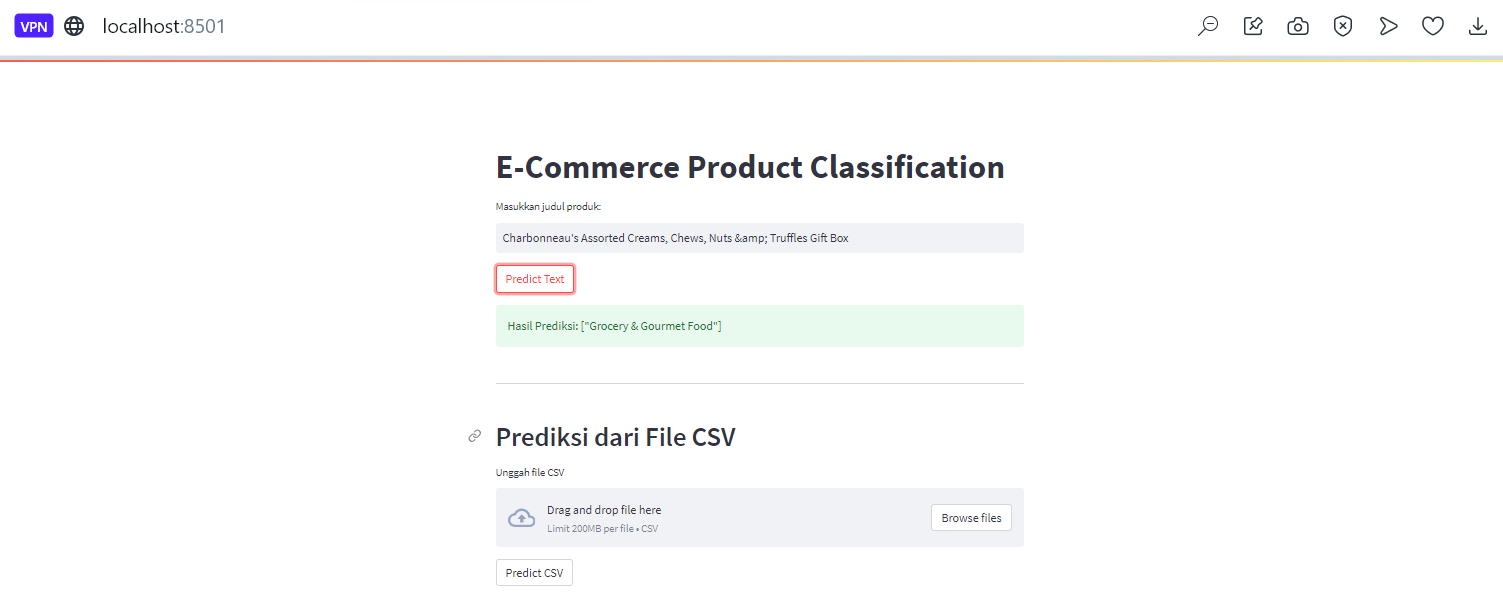Open the find-in-page magnifier icon
The image size is (1503, 615).
[1208, 27]
